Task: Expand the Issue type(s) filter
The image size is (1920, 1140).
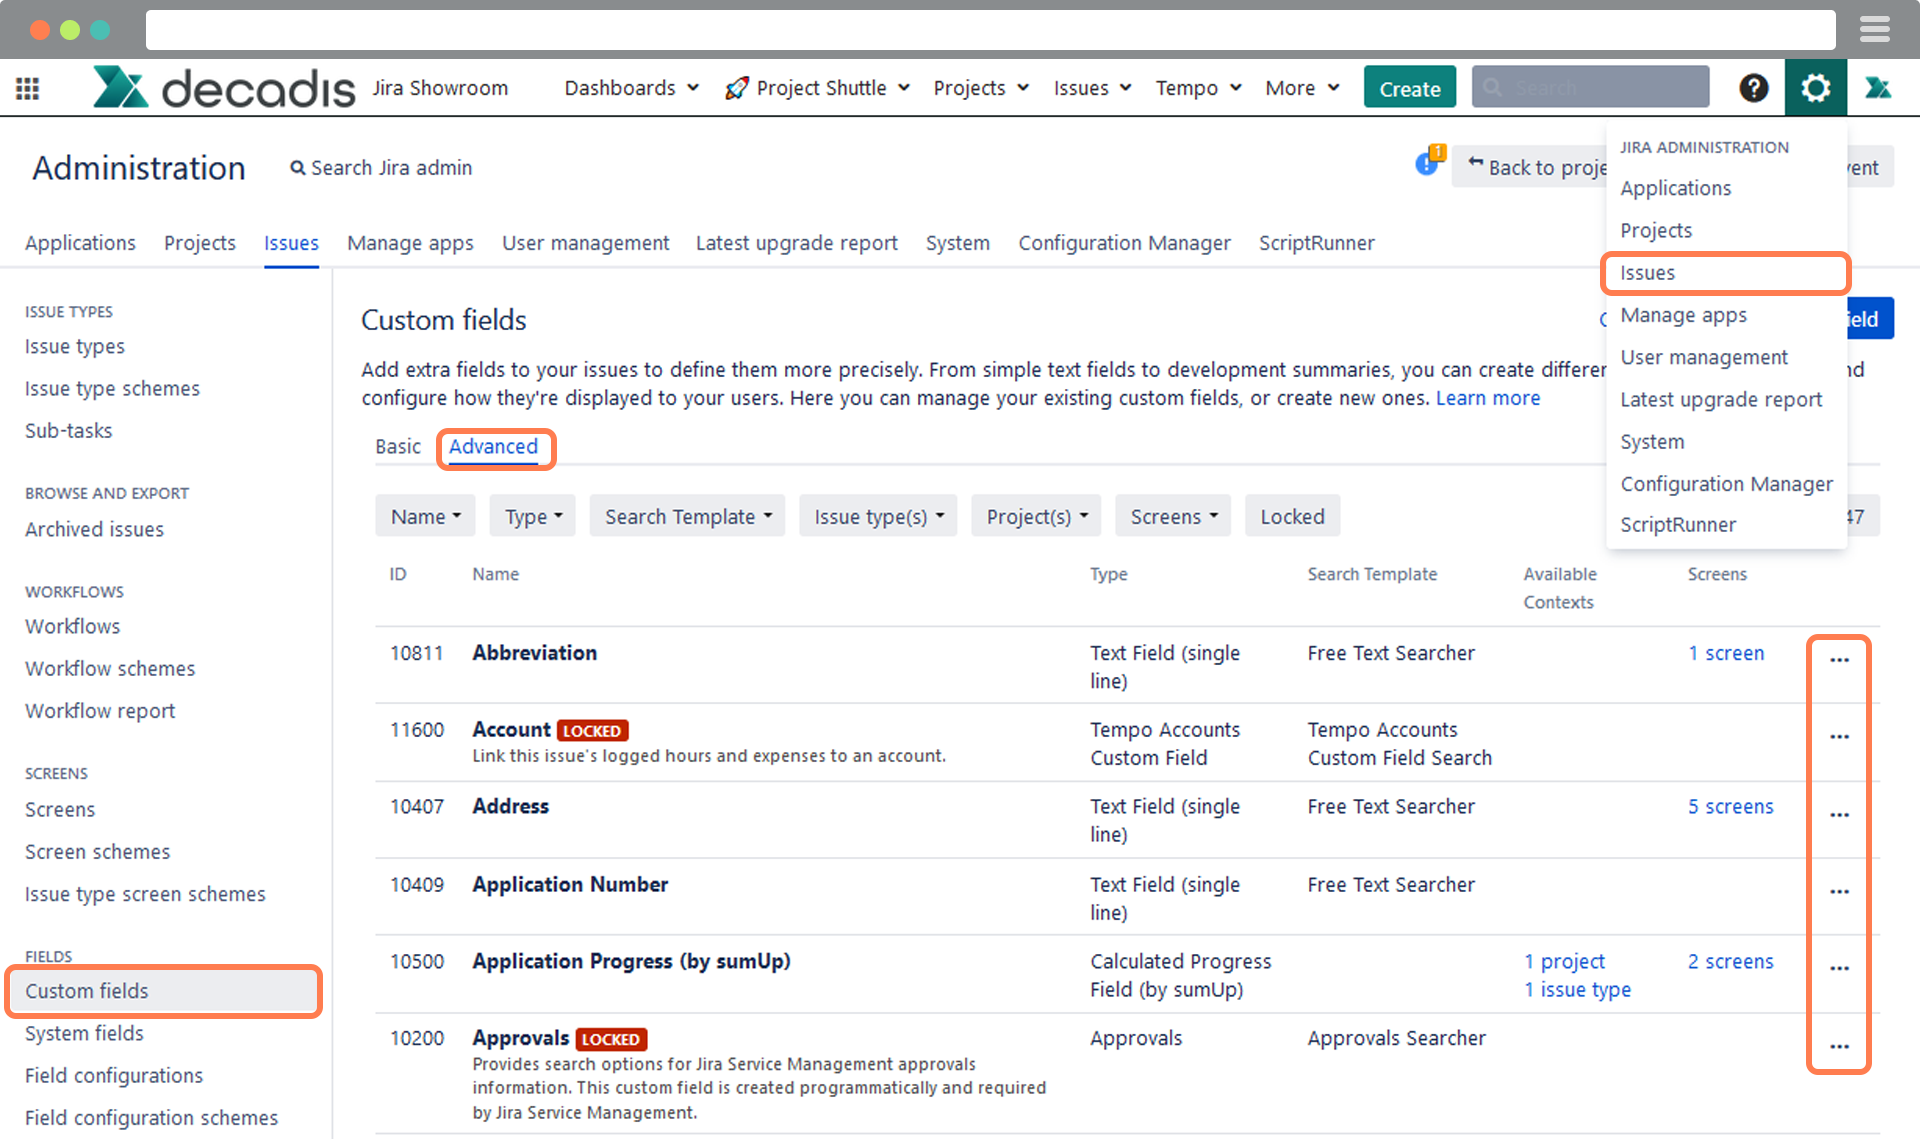Action: tap(877, 516)
